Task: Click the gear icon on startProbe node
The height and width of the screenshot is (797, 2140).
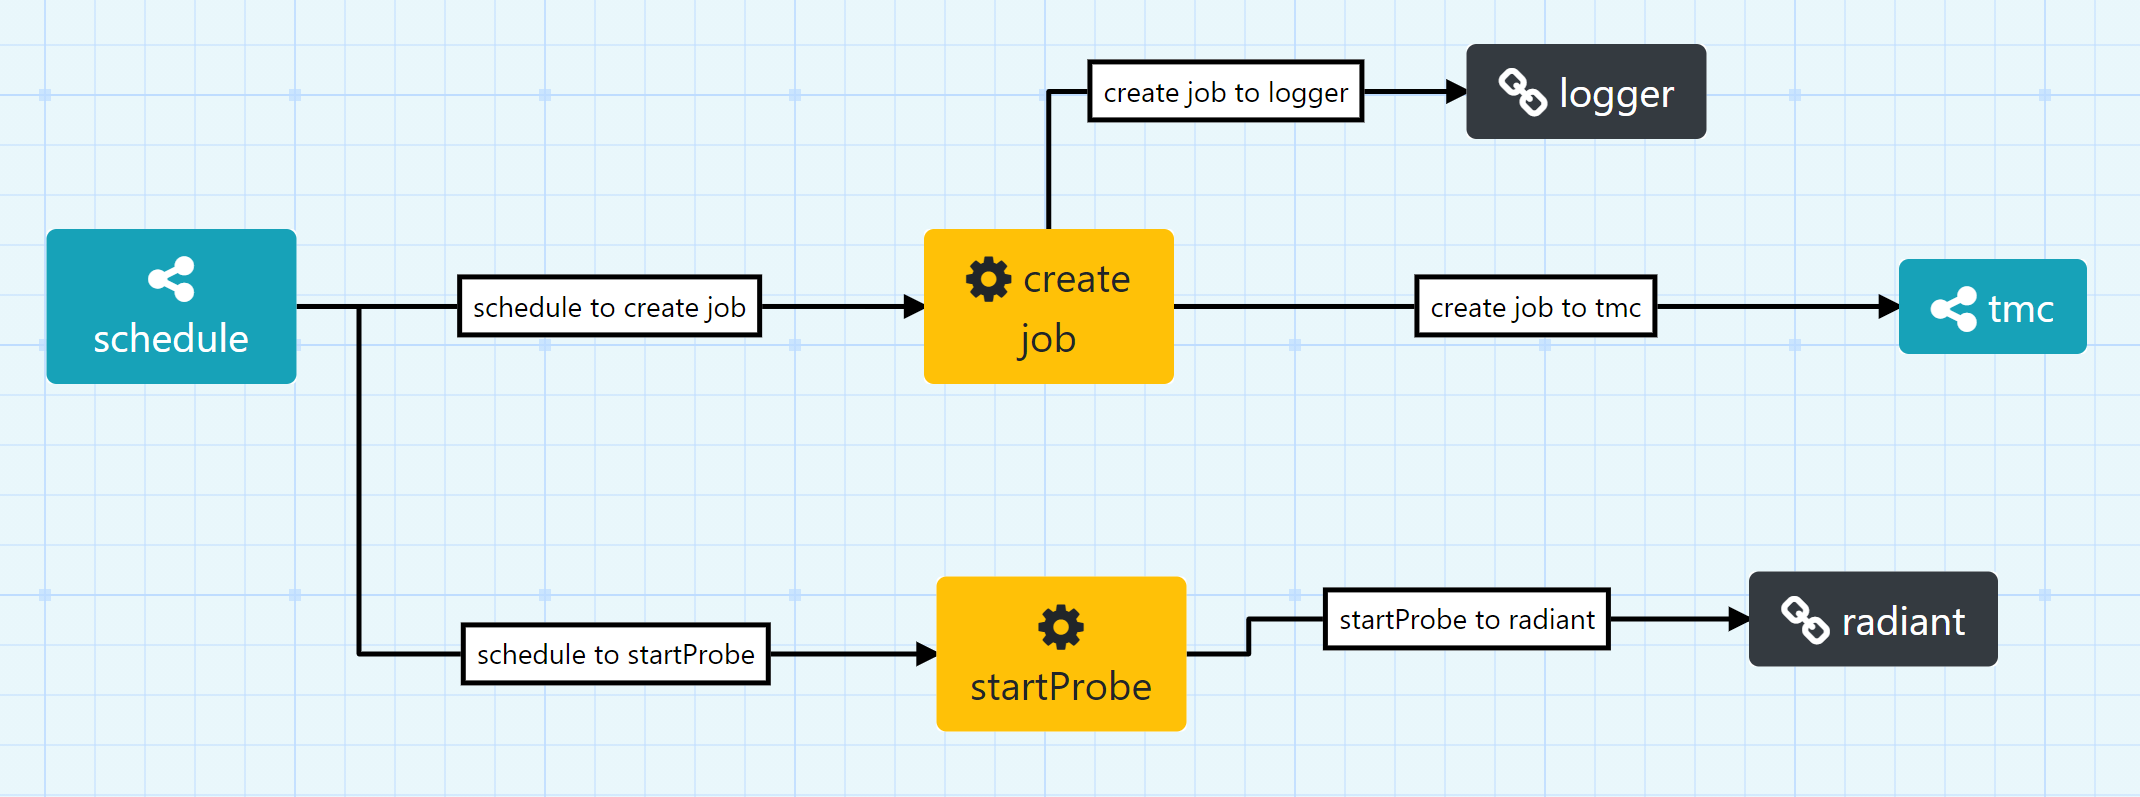Action: point(1061,627)
